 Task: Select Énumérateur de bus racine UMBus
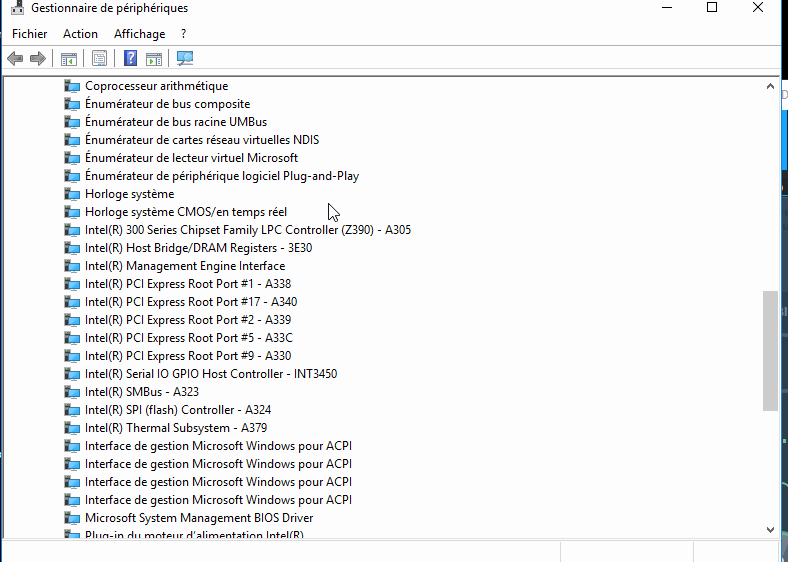pos(176,122)
